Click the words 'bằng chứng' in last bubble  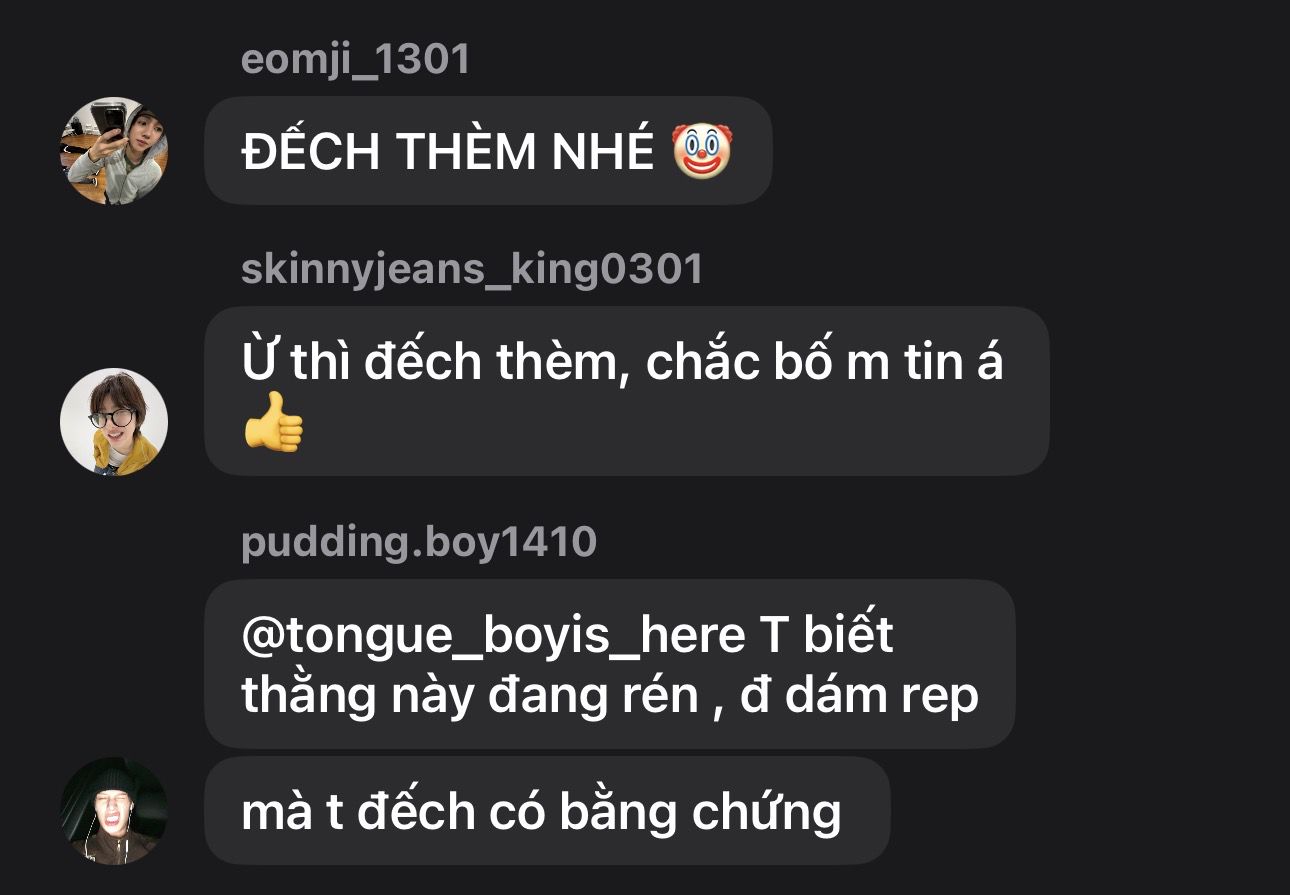coord(700,813)
